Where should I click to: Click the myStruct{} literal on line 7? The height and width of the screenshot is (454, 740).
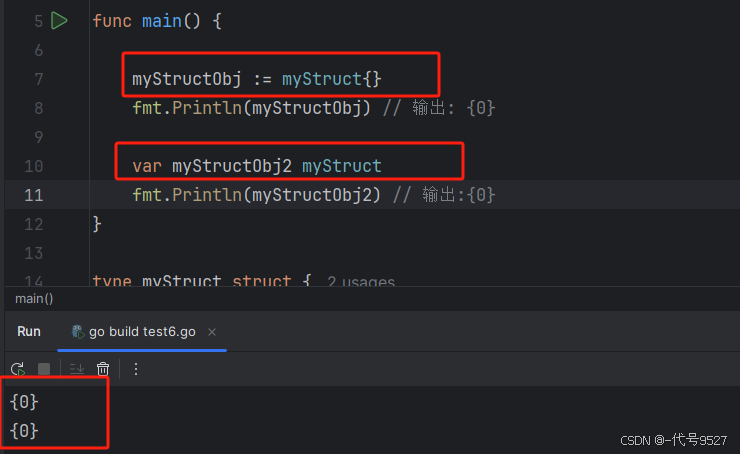pos(331,78)
